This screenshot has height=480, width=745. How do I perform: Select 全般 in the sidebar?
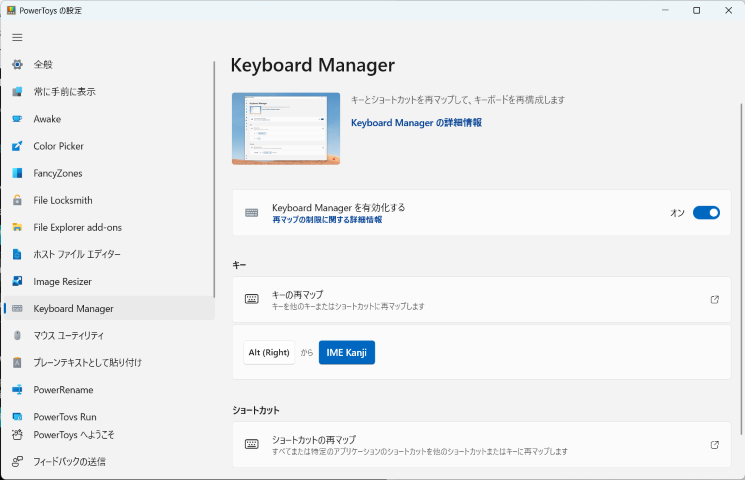43,64
